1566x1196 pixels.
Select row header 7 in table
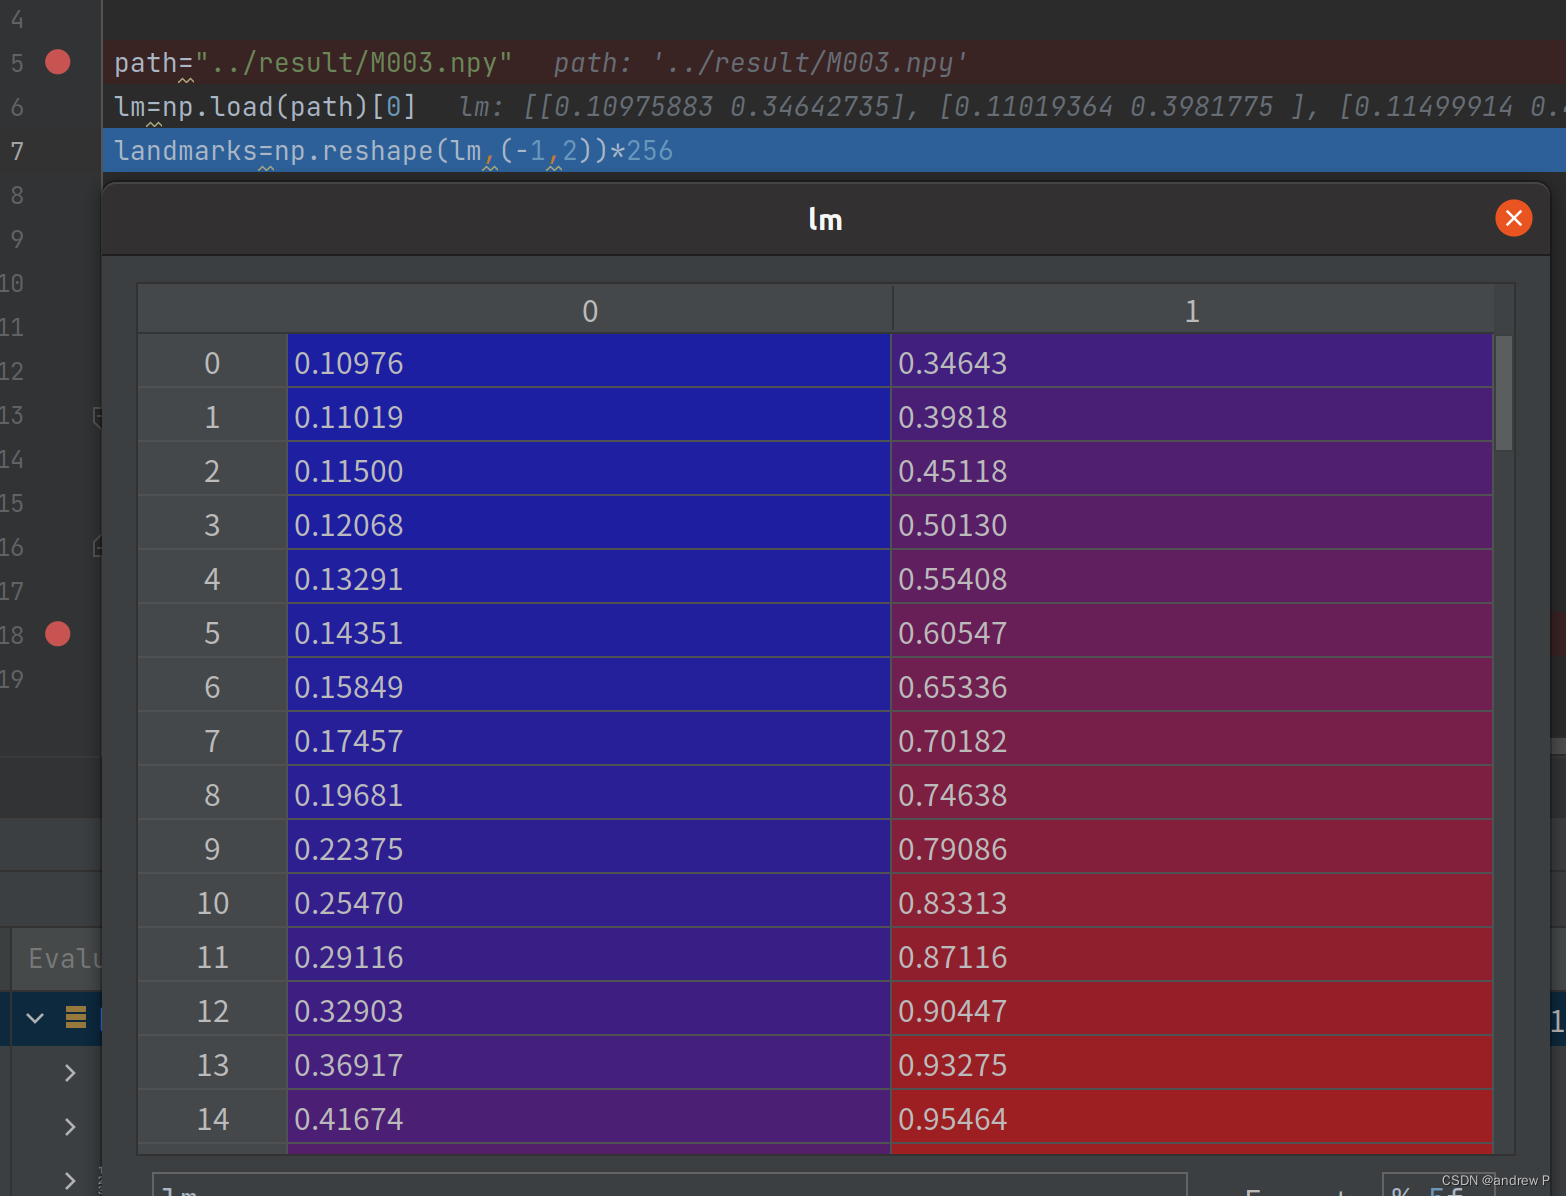(x=212, y=741)
